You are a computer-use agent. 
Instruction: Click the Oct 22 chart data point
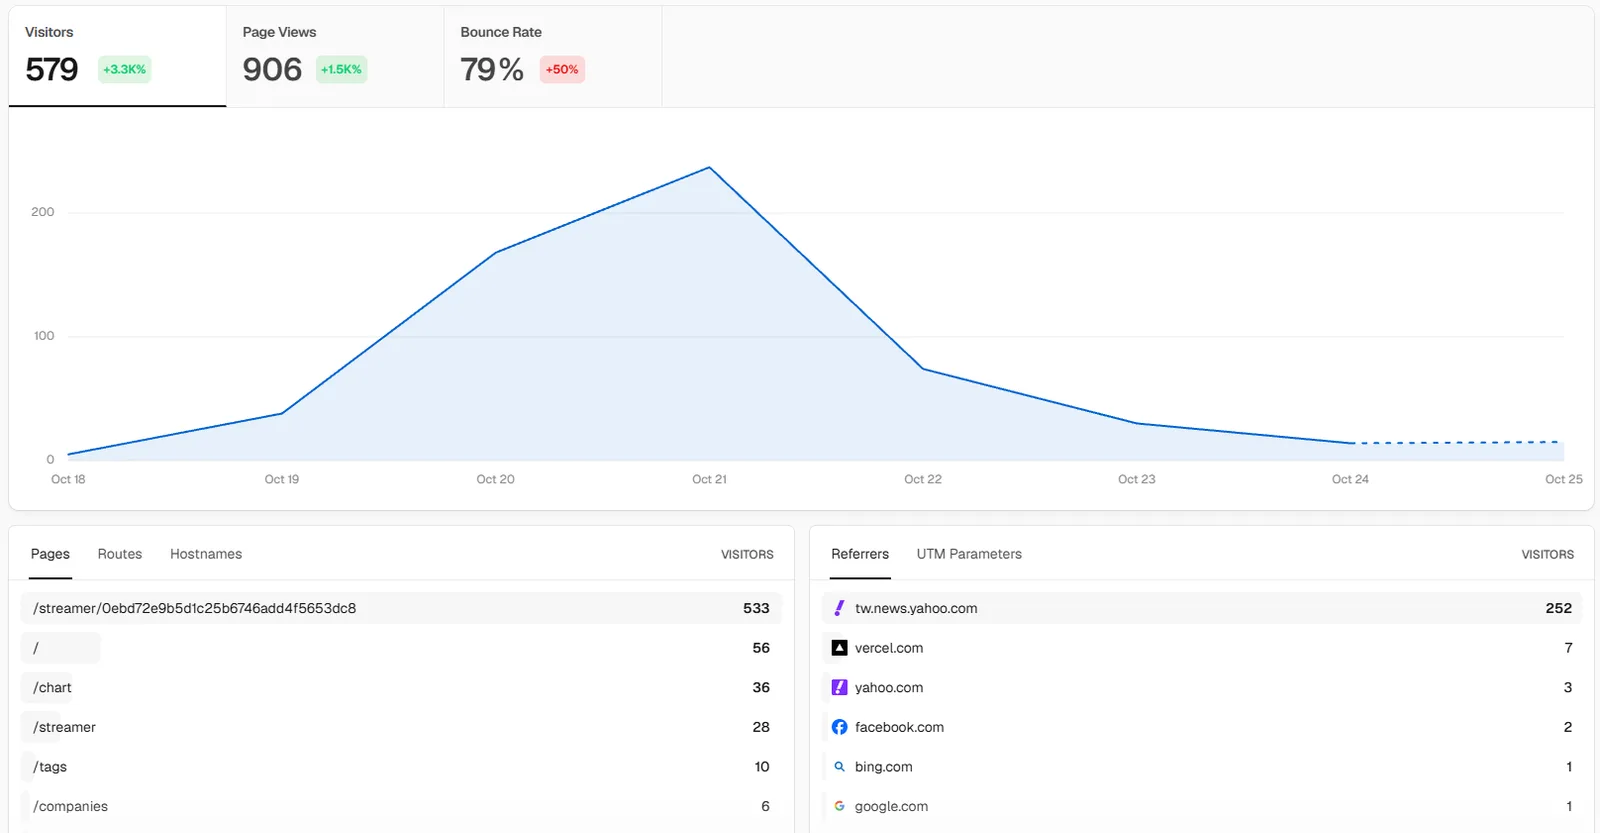pyautogui.click(x=923, y=369)
